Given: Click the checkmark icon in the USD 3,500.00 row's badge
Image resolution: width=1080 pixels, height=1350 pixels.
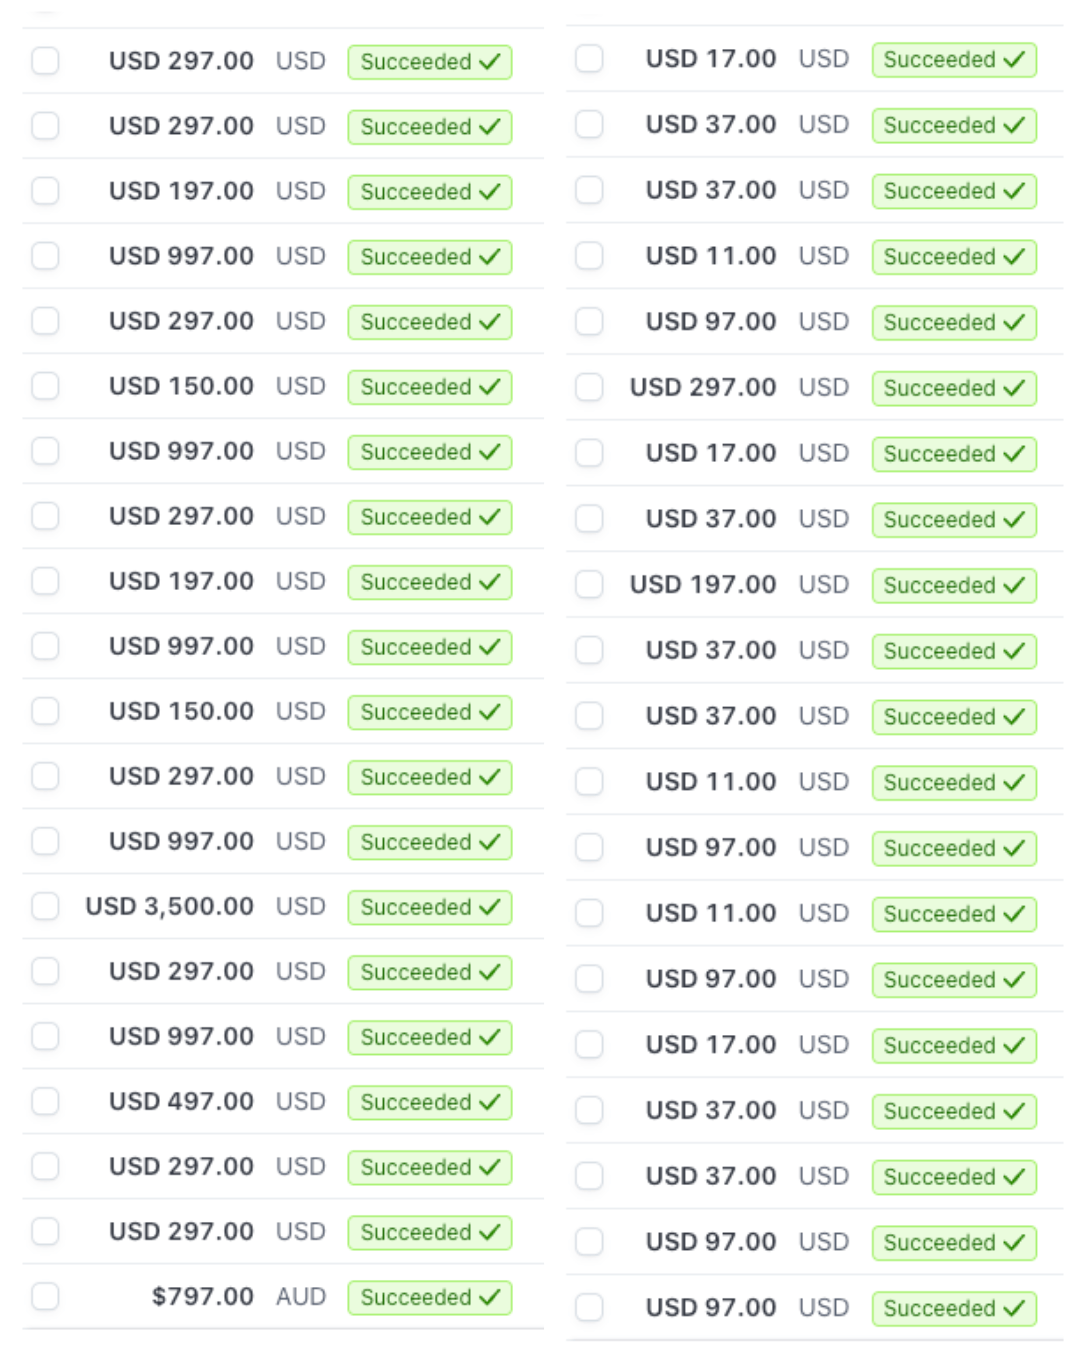Looking at the screenshot, I should click(489, 907).
